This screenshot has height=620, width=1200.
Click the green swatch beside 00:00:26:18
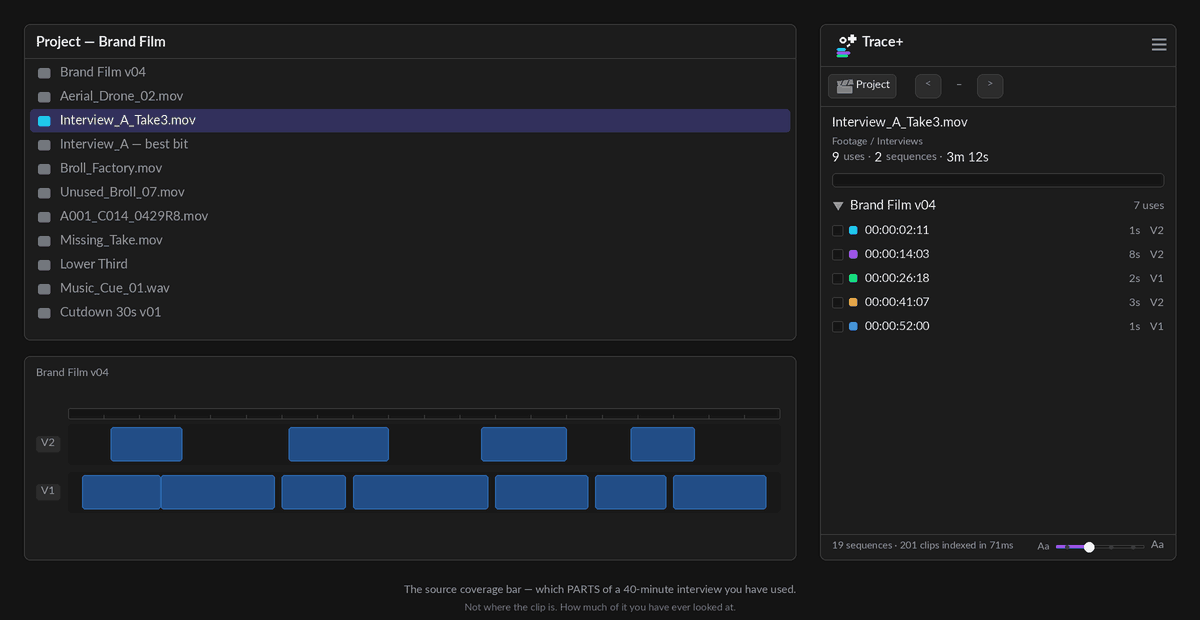pyautogui.click(x=853, y=279)
